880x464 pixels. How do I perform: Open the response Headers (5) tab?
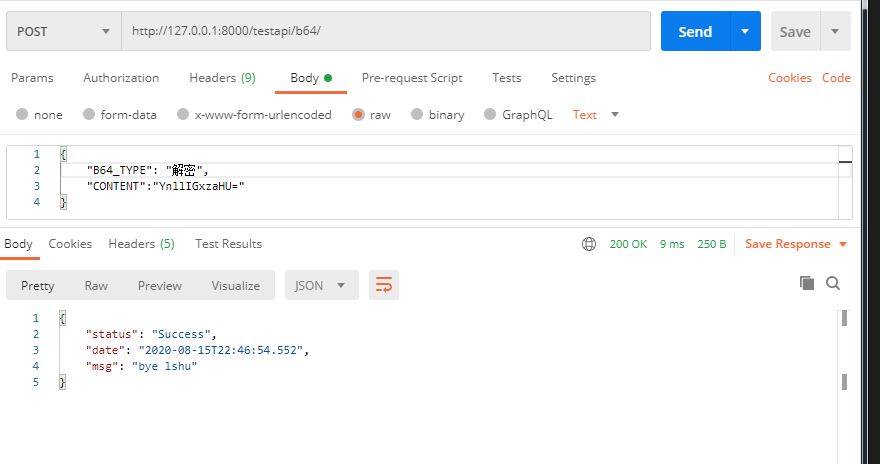pos(141,244)
